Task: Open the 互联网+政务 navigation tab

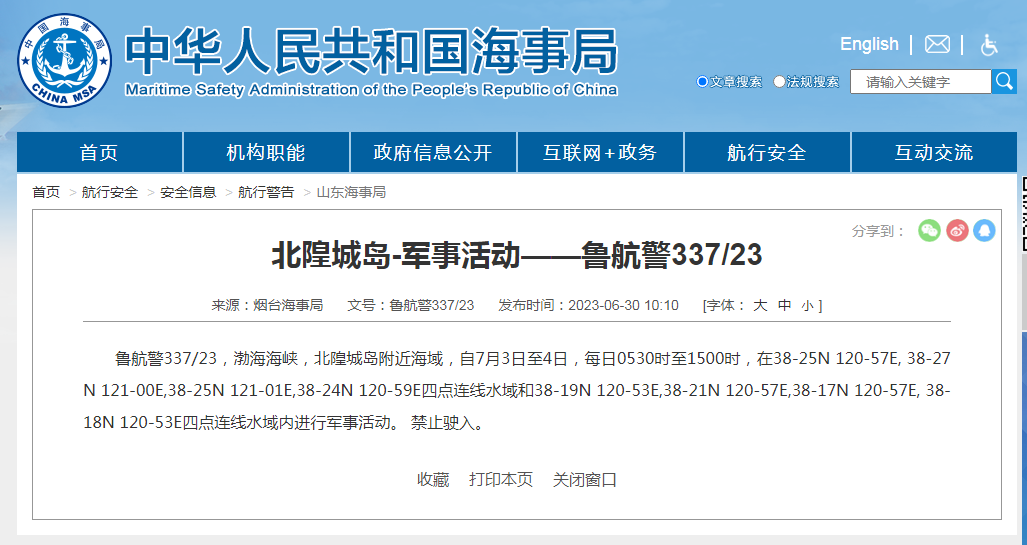Action: [x=600, y=153]
